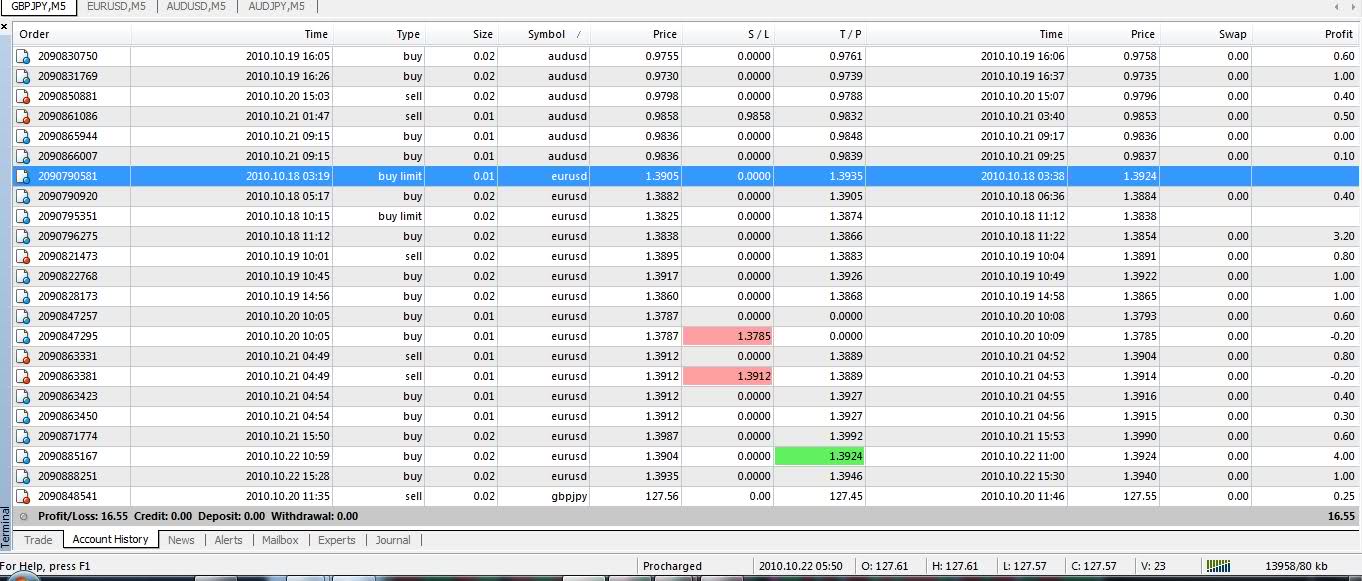
Task: Open the Trade tab
Action: (38, 540)
